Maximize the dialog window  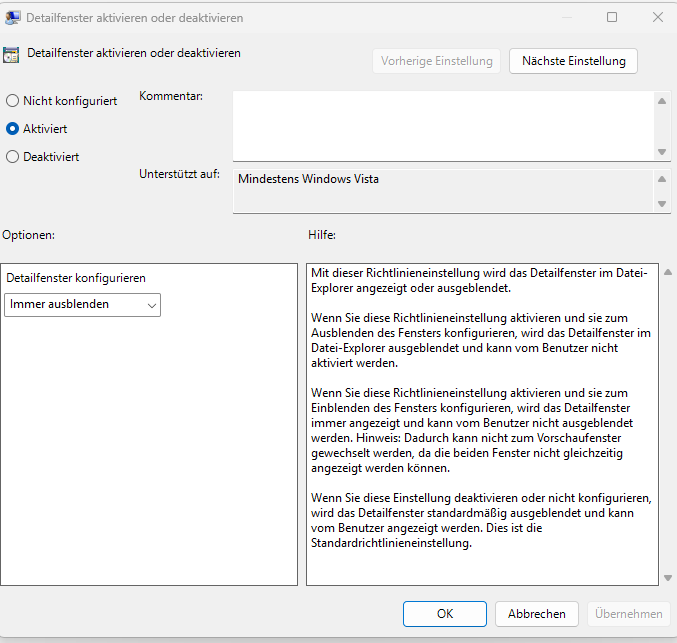612,17
